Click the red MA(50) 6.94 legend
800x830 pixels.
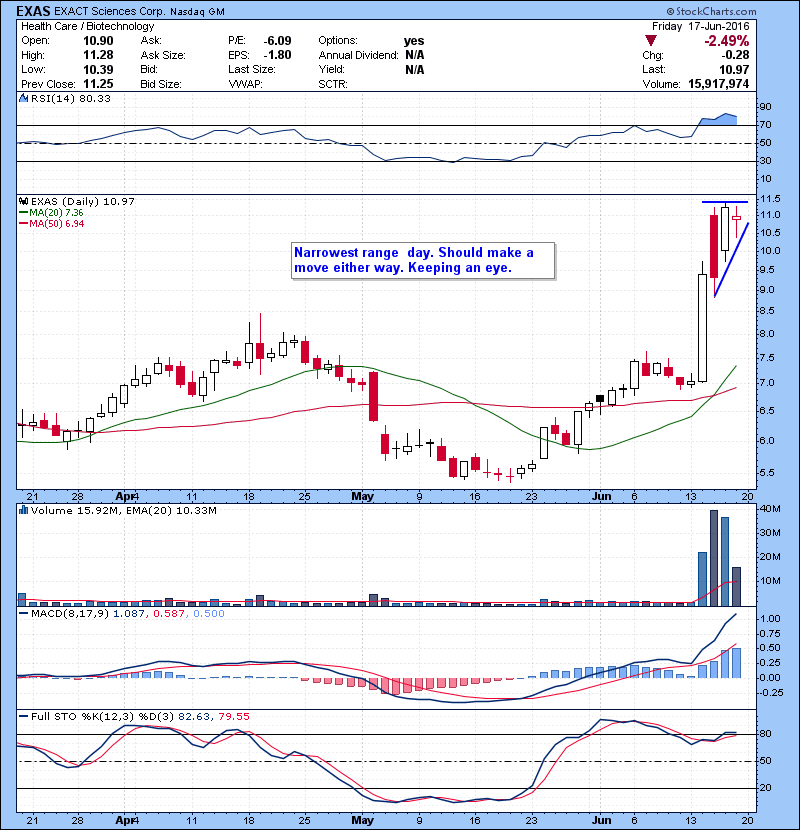point(51,223)
